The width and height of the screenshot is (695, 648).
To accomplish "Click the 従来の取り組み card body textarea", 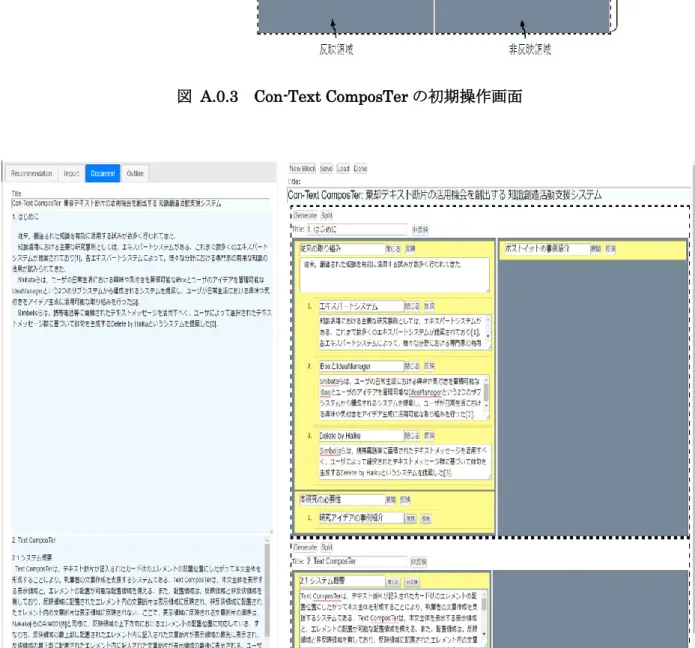I will pyautogui.click(x=394, y=275).
